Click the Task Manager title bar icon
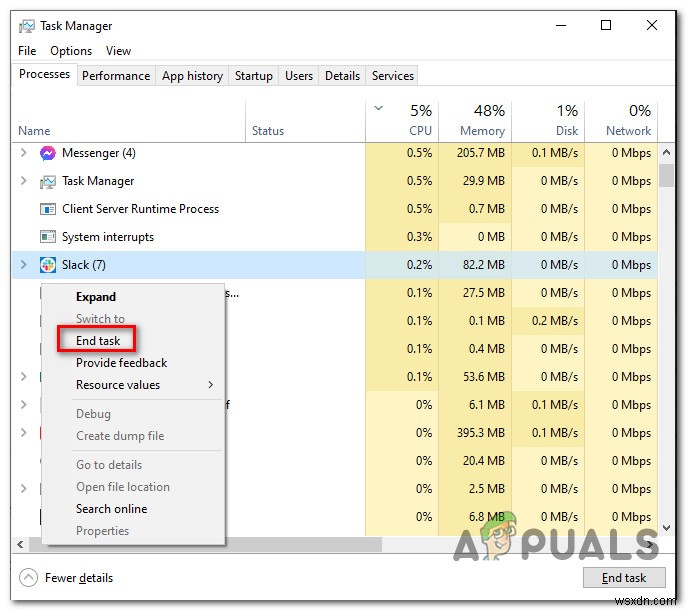 point(27,26)
